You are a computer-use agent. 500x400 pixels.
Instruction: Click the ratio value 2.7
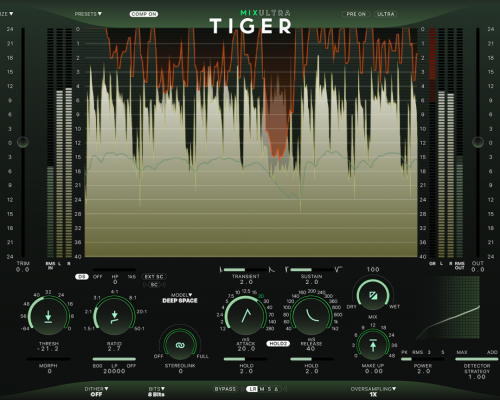coord(114,349)
